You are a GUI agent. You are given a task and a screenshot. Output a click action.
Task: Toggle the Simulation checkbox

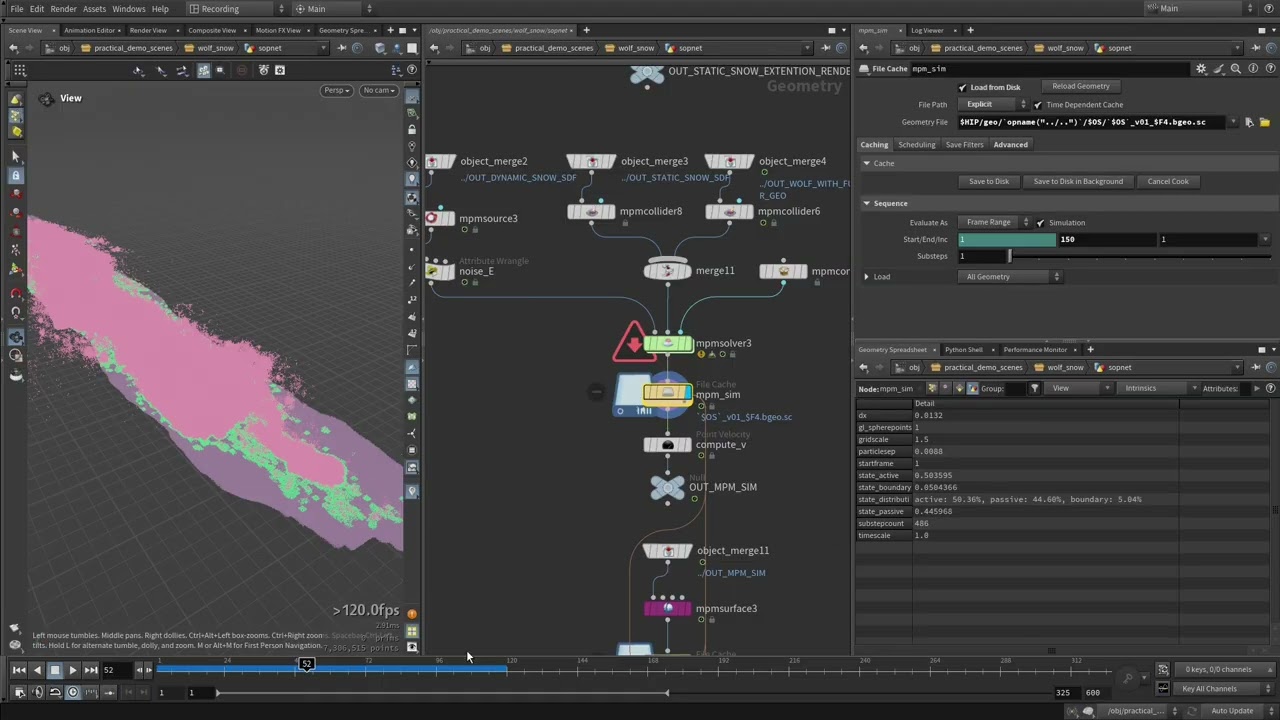click(x=1041, y=223)
